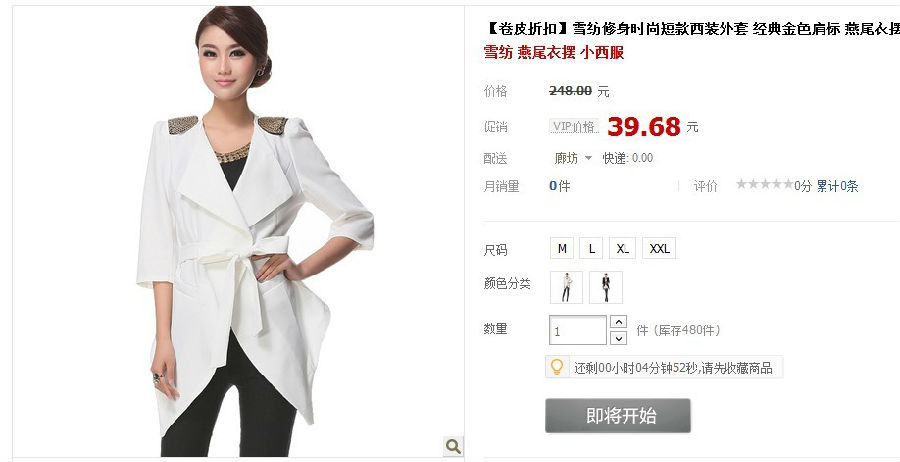Click the magnifier zoom icon on product photo
Screen dimensions: 900x462
click(x=453, y=446)
